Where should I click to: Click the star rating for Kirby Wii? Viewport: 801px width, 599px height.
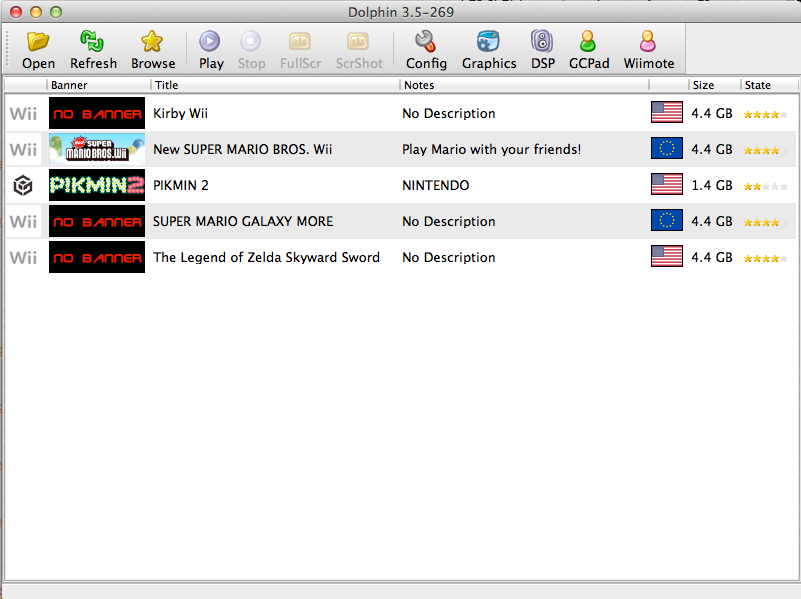point(766,114)
